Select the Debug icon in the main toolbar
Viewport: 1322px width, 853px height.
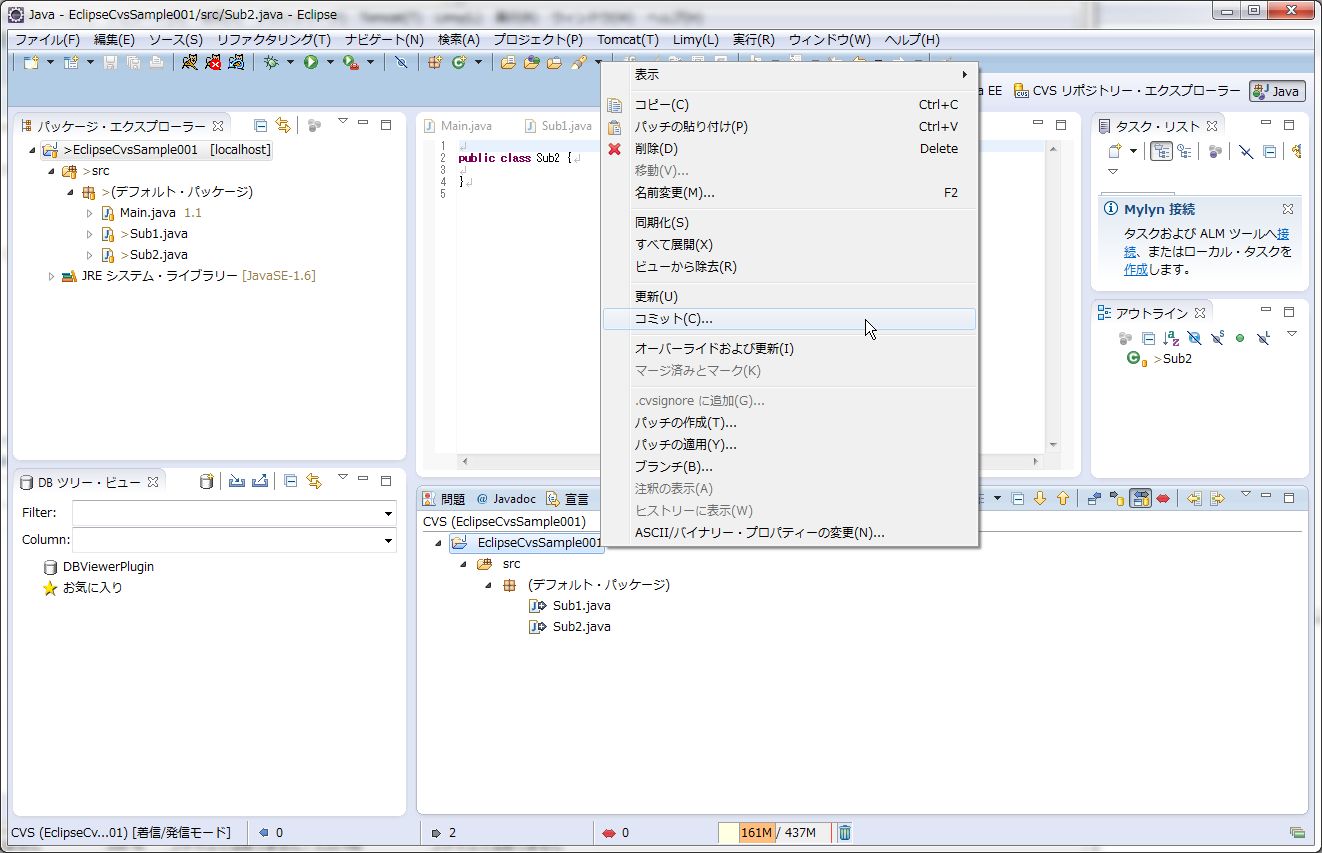pyautogui.click(x=271, y=62)
